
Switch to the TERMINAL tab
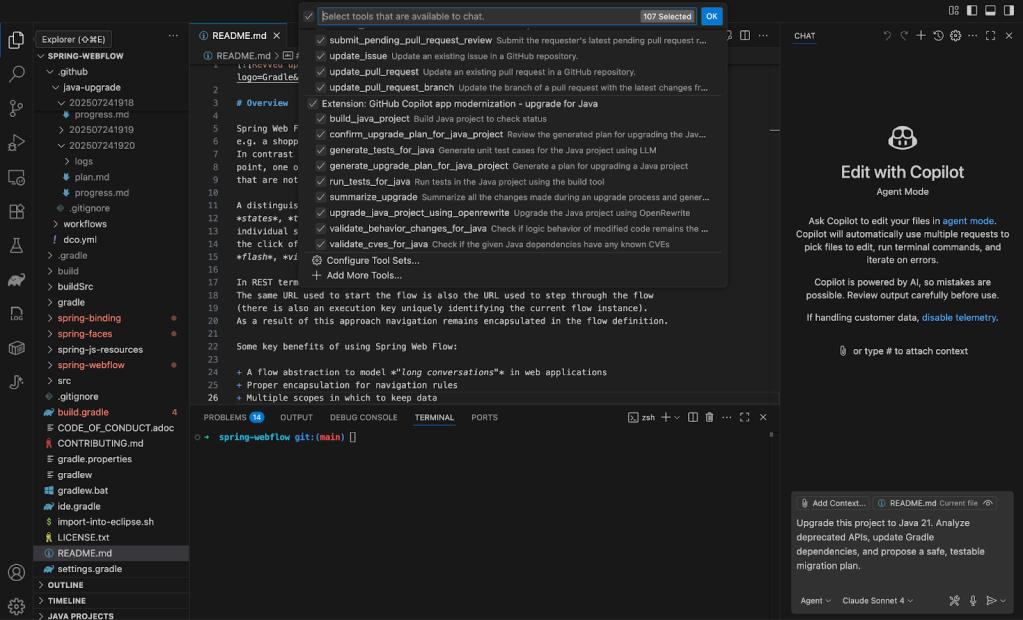(x=434, y=417)
